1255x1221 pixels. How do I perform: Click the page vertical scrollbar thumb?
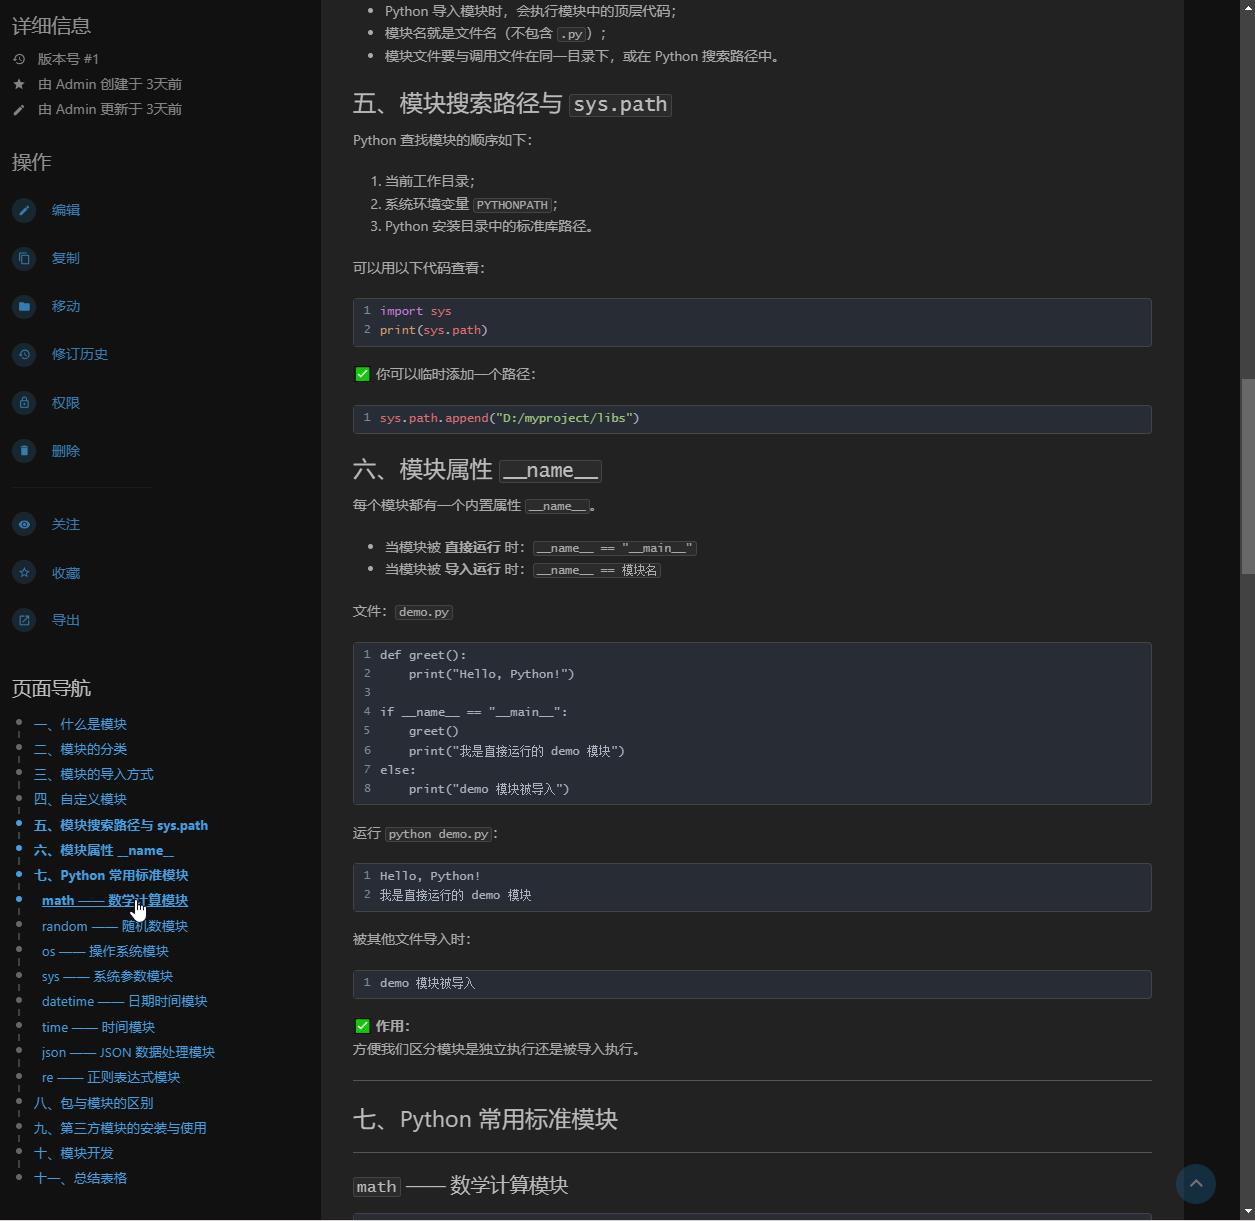(1247, 477)
